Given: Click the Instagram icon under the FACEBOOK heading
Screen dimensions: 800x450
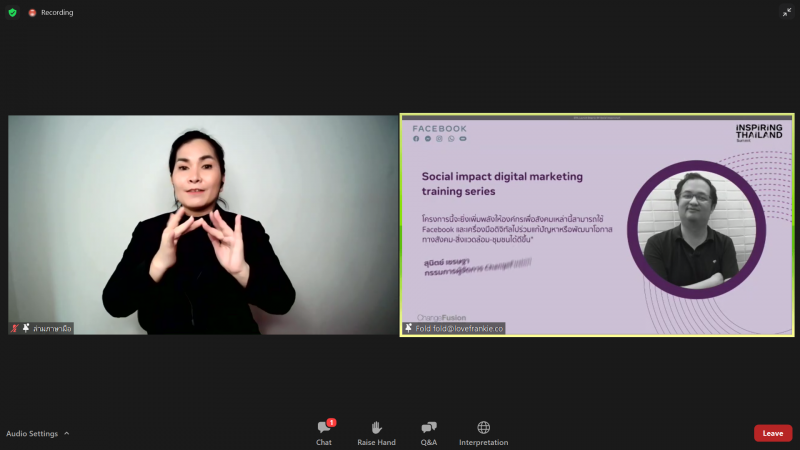Looking at the screenshot, I should 439,139.
